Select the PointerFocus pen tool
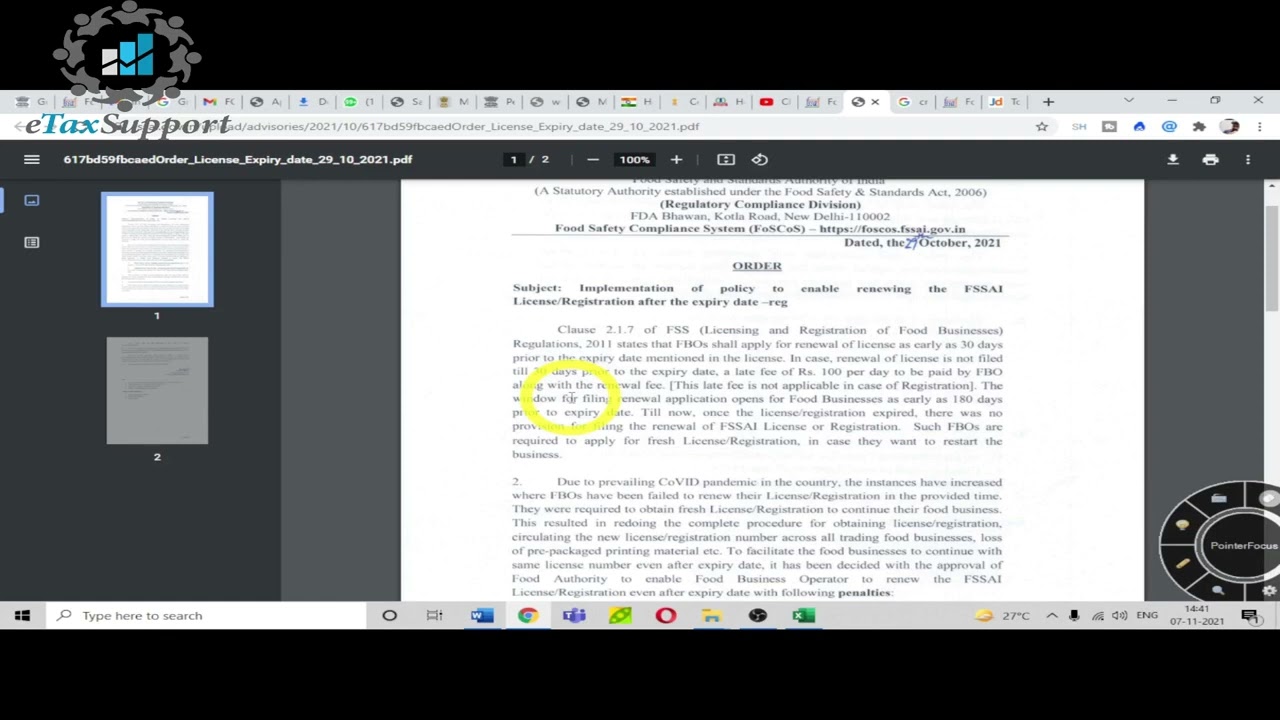1280x720 pixels. (1182, 564)
